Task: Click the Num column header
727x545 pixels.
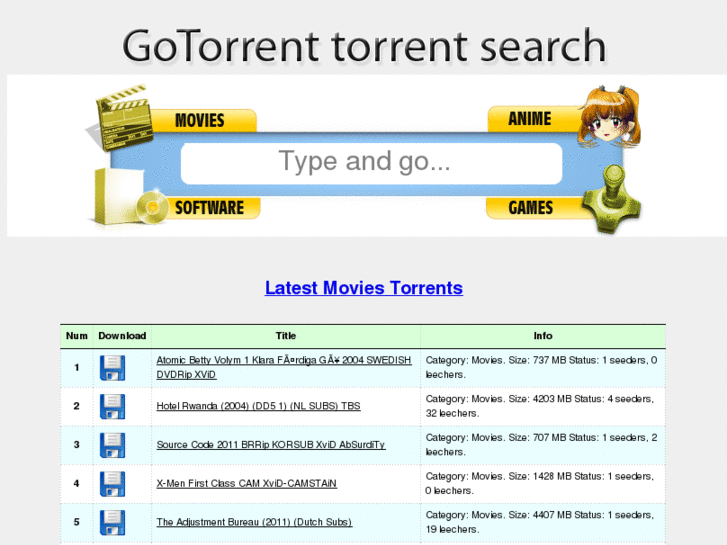Action: [77, 336]
